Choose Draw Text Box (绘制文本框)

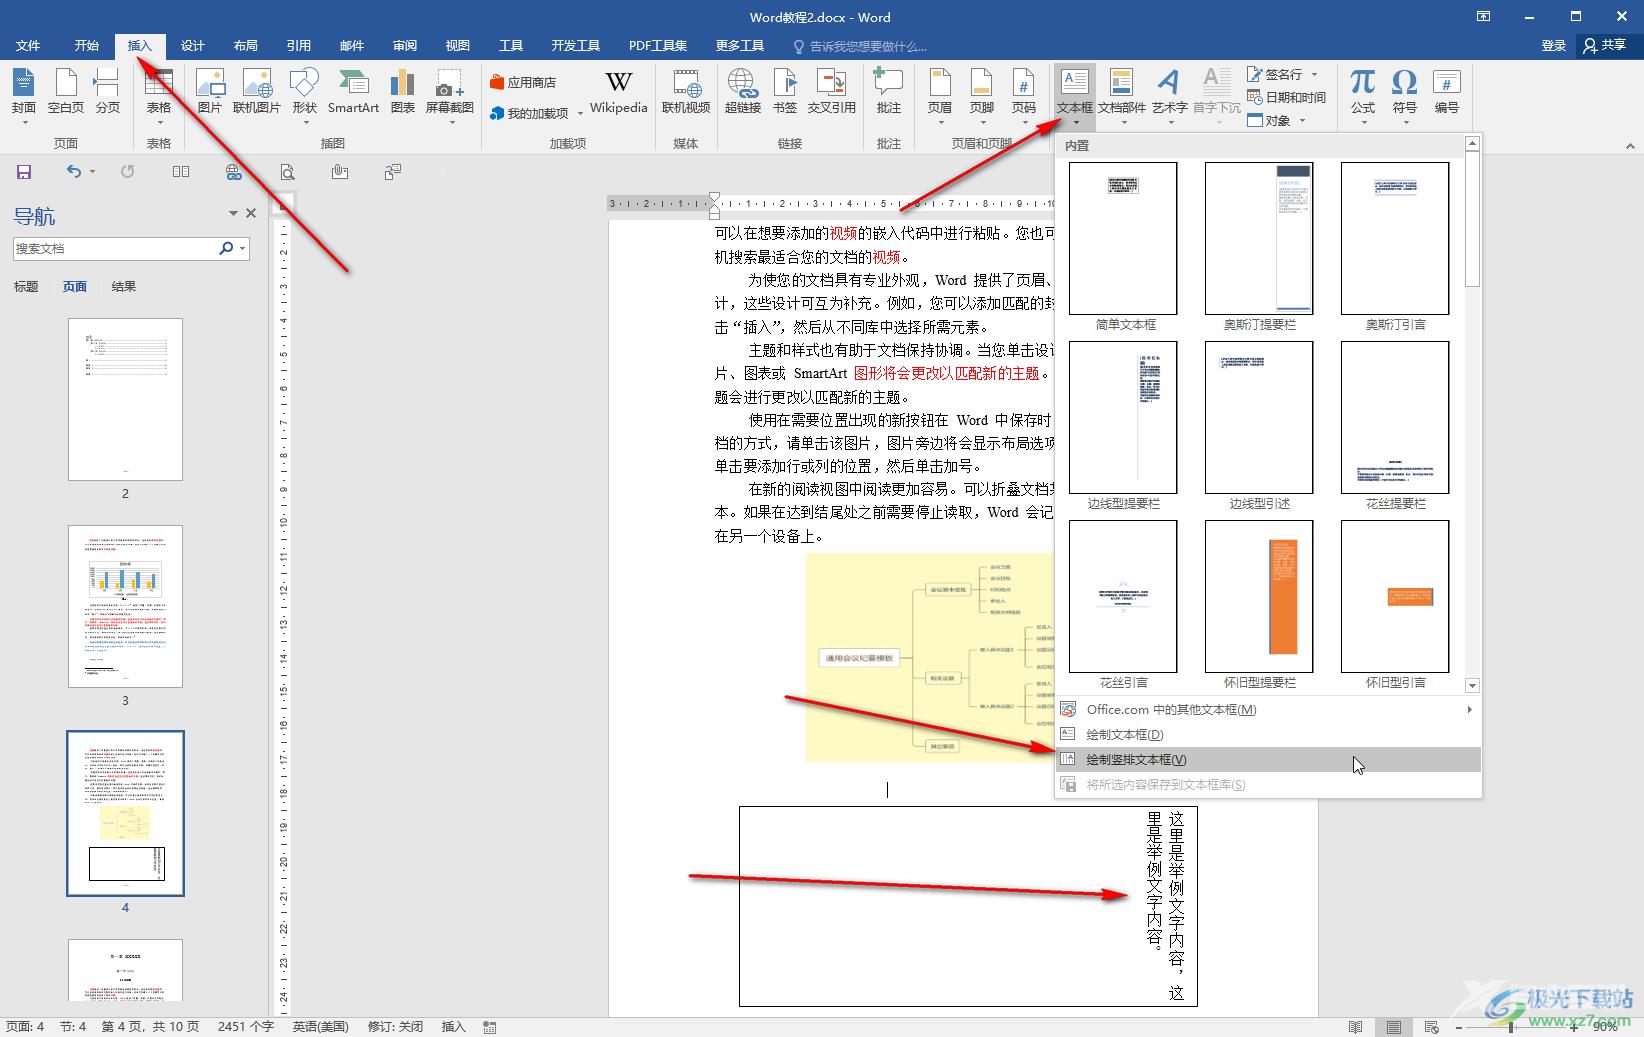1268,734
